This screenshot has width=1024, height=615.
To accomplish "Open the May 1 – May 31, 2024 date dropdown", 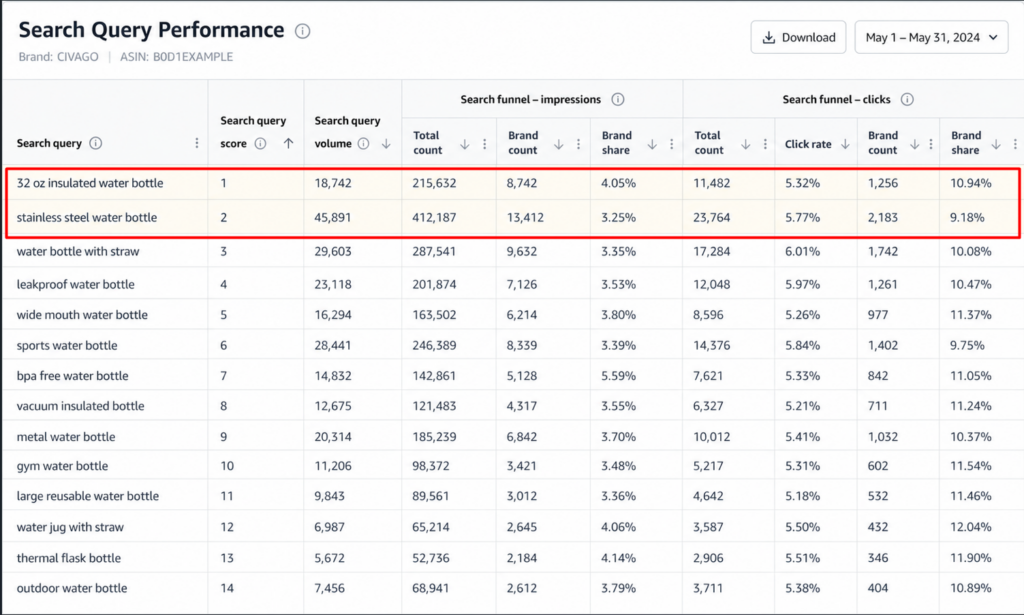I will pyautogui.click(x=931, y=37).
